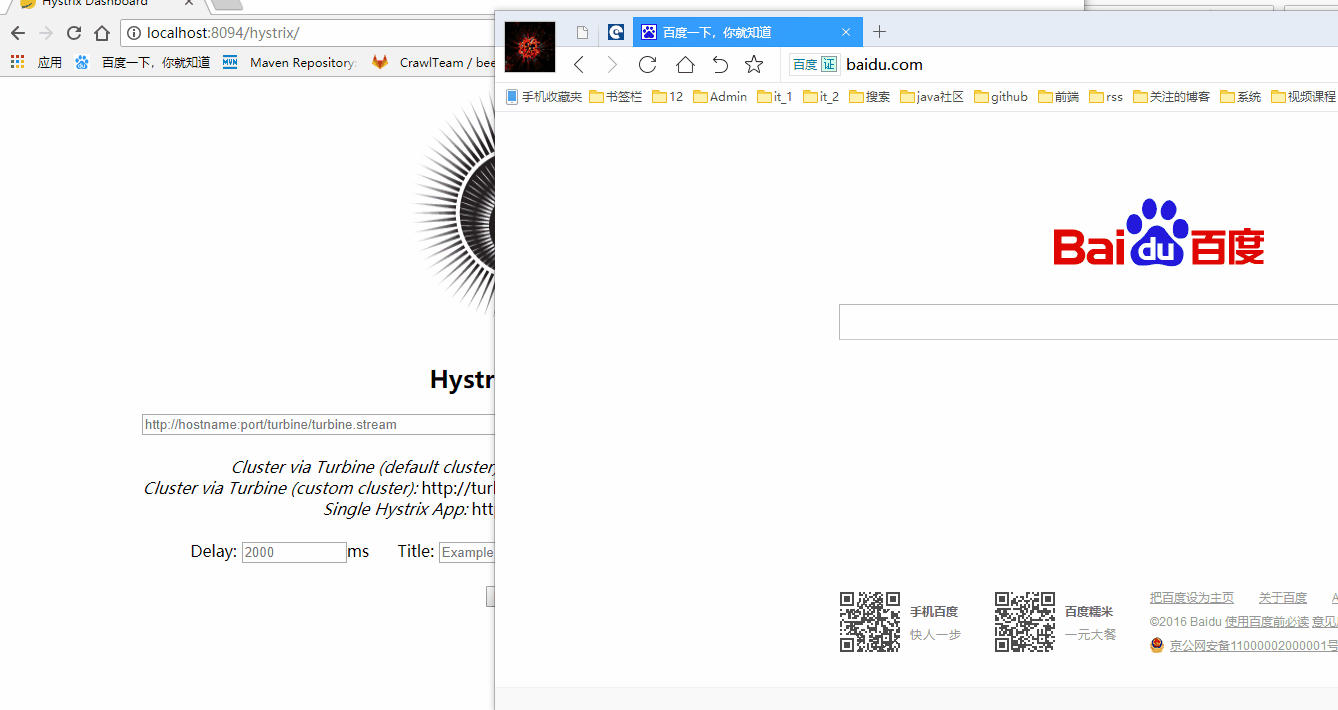Show site info icon beside localhost address
The image size is (1338, 710).
click(134, 33)
